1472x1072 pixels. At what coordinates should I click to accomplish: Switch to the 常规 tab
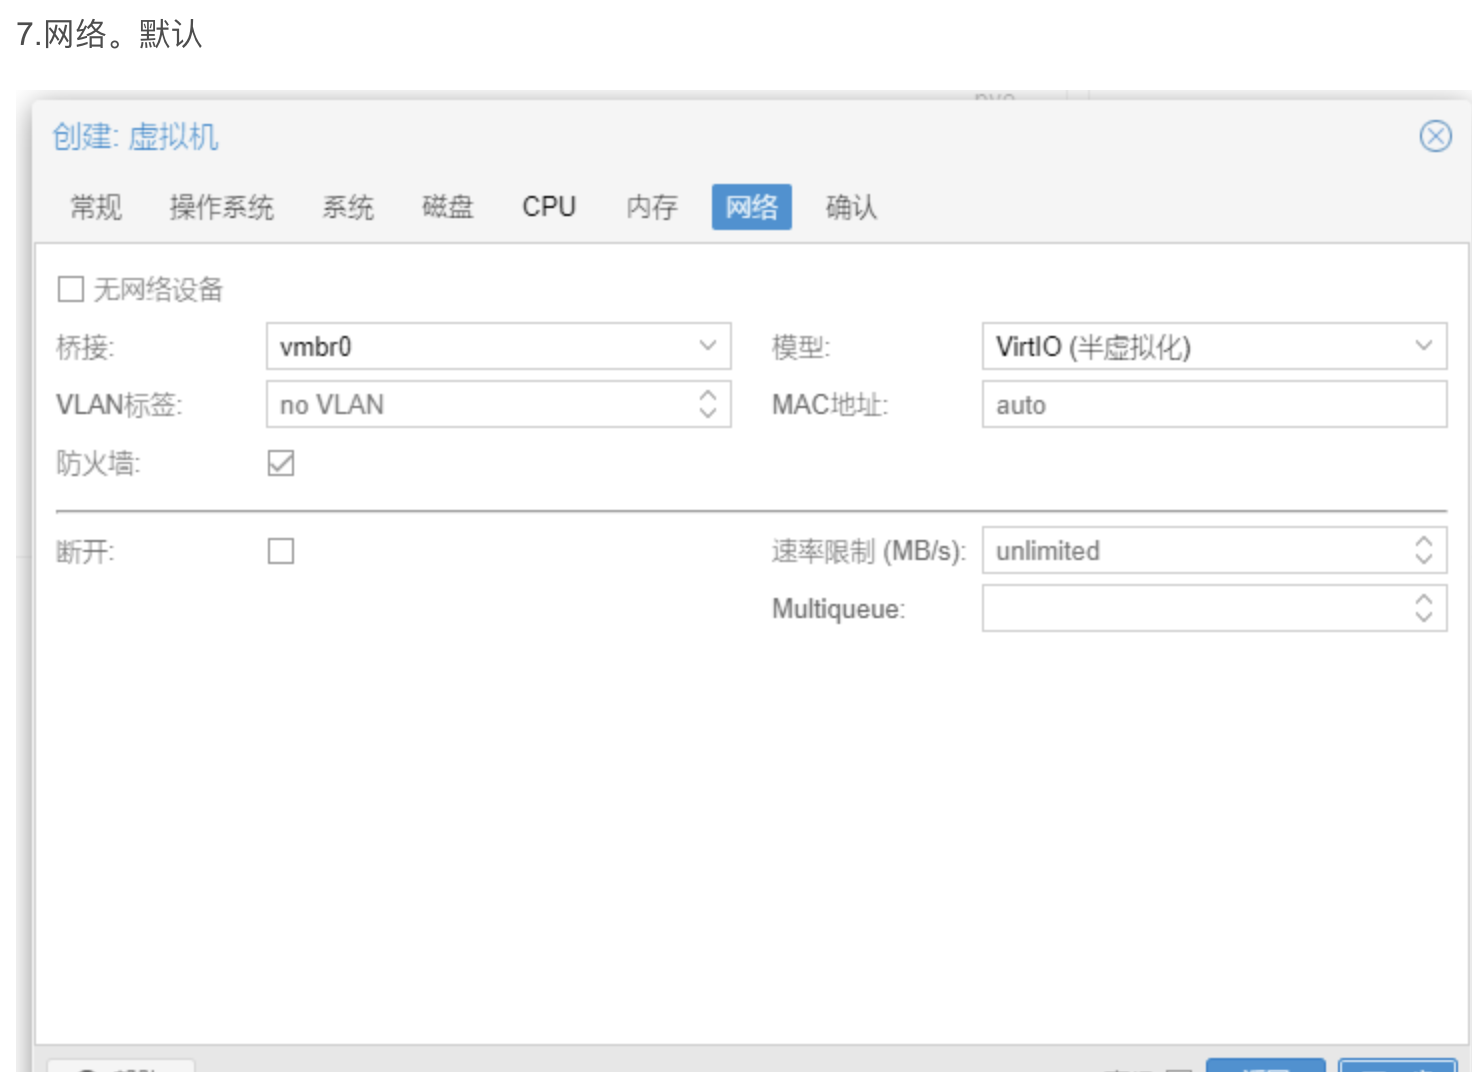point(96,207)
